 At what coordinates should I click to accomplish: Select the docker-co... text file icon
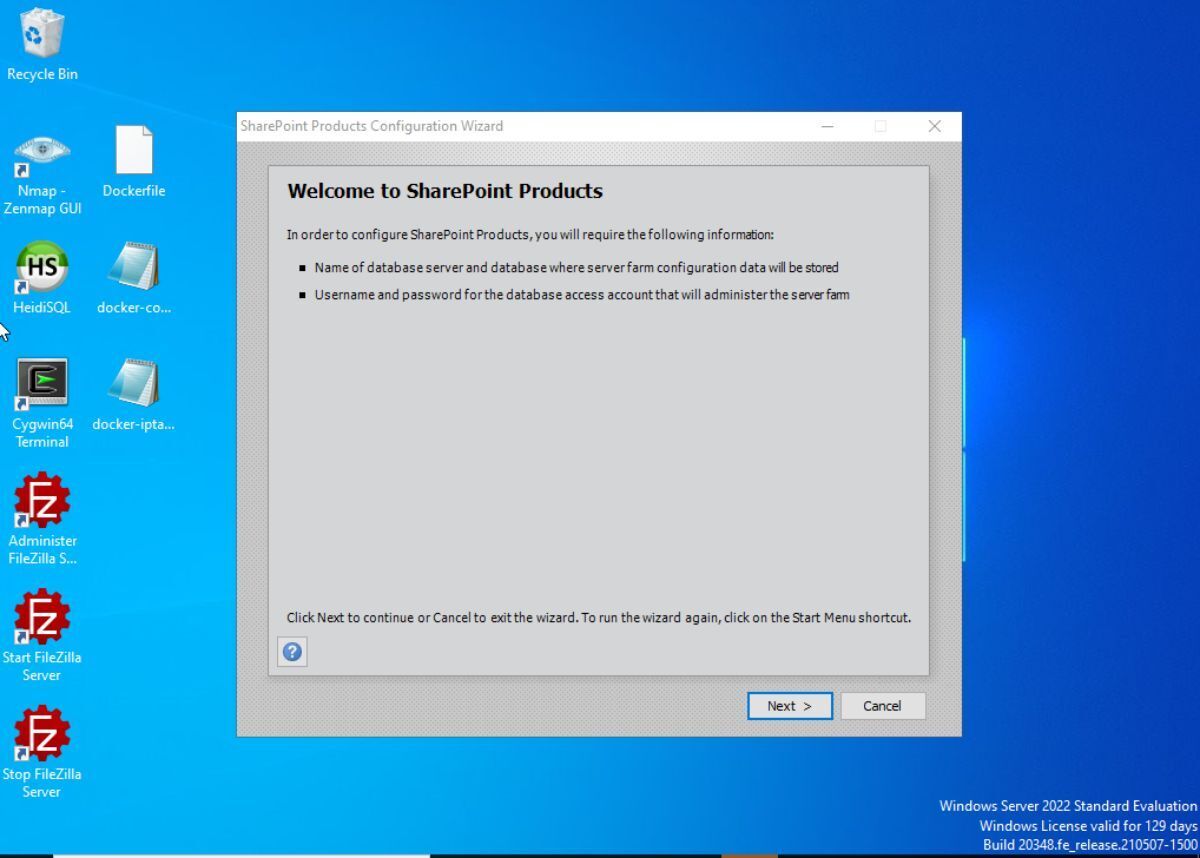134,278
